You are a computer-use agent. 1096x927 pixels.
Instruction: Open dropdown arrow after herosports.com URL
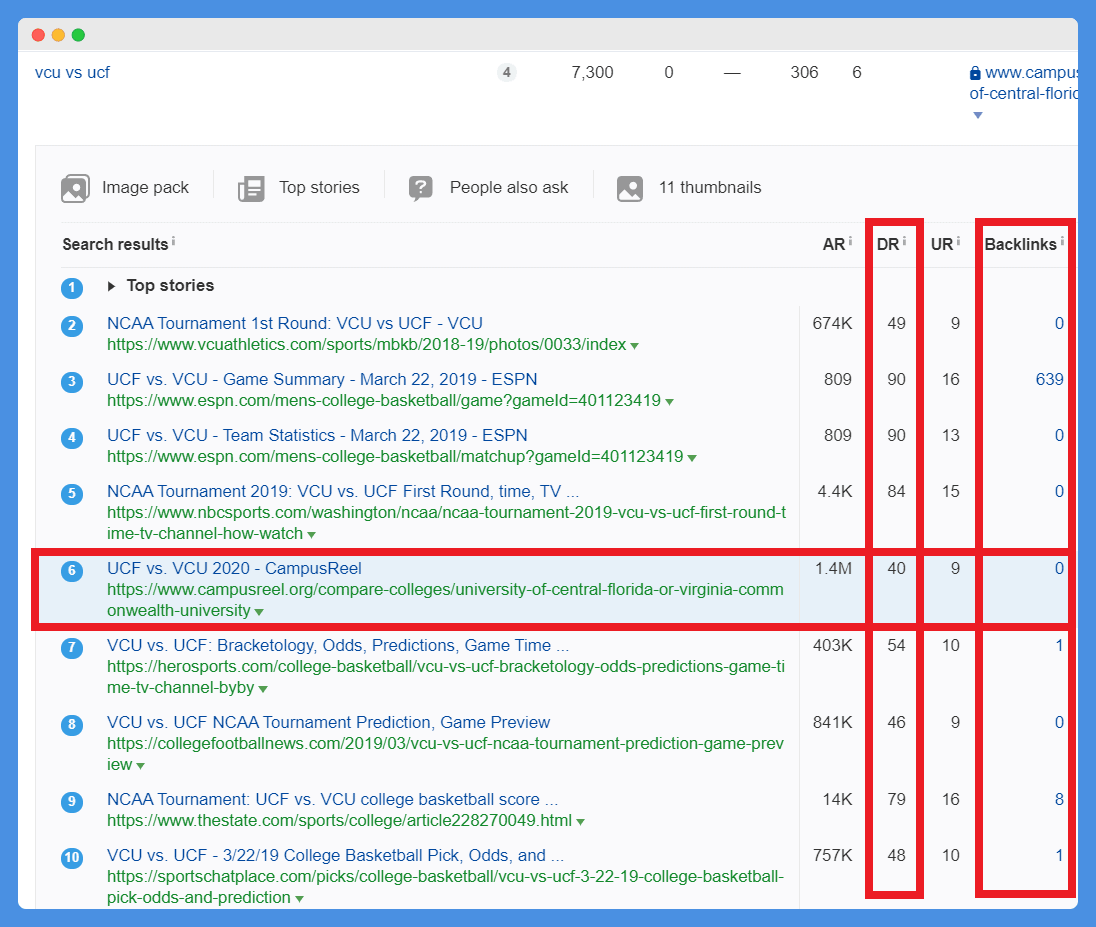(263, 689)
